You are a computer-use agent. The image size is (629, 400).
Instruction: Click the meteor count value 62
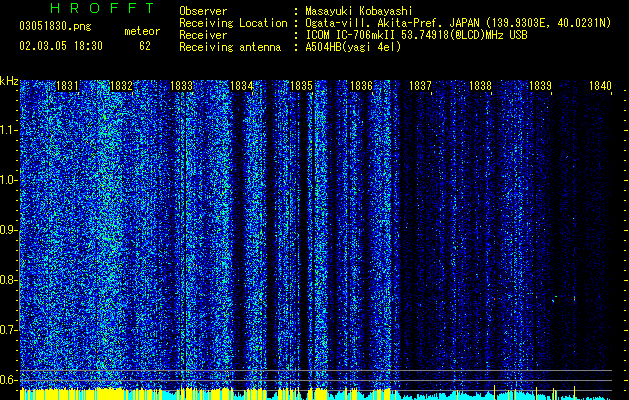145,46
